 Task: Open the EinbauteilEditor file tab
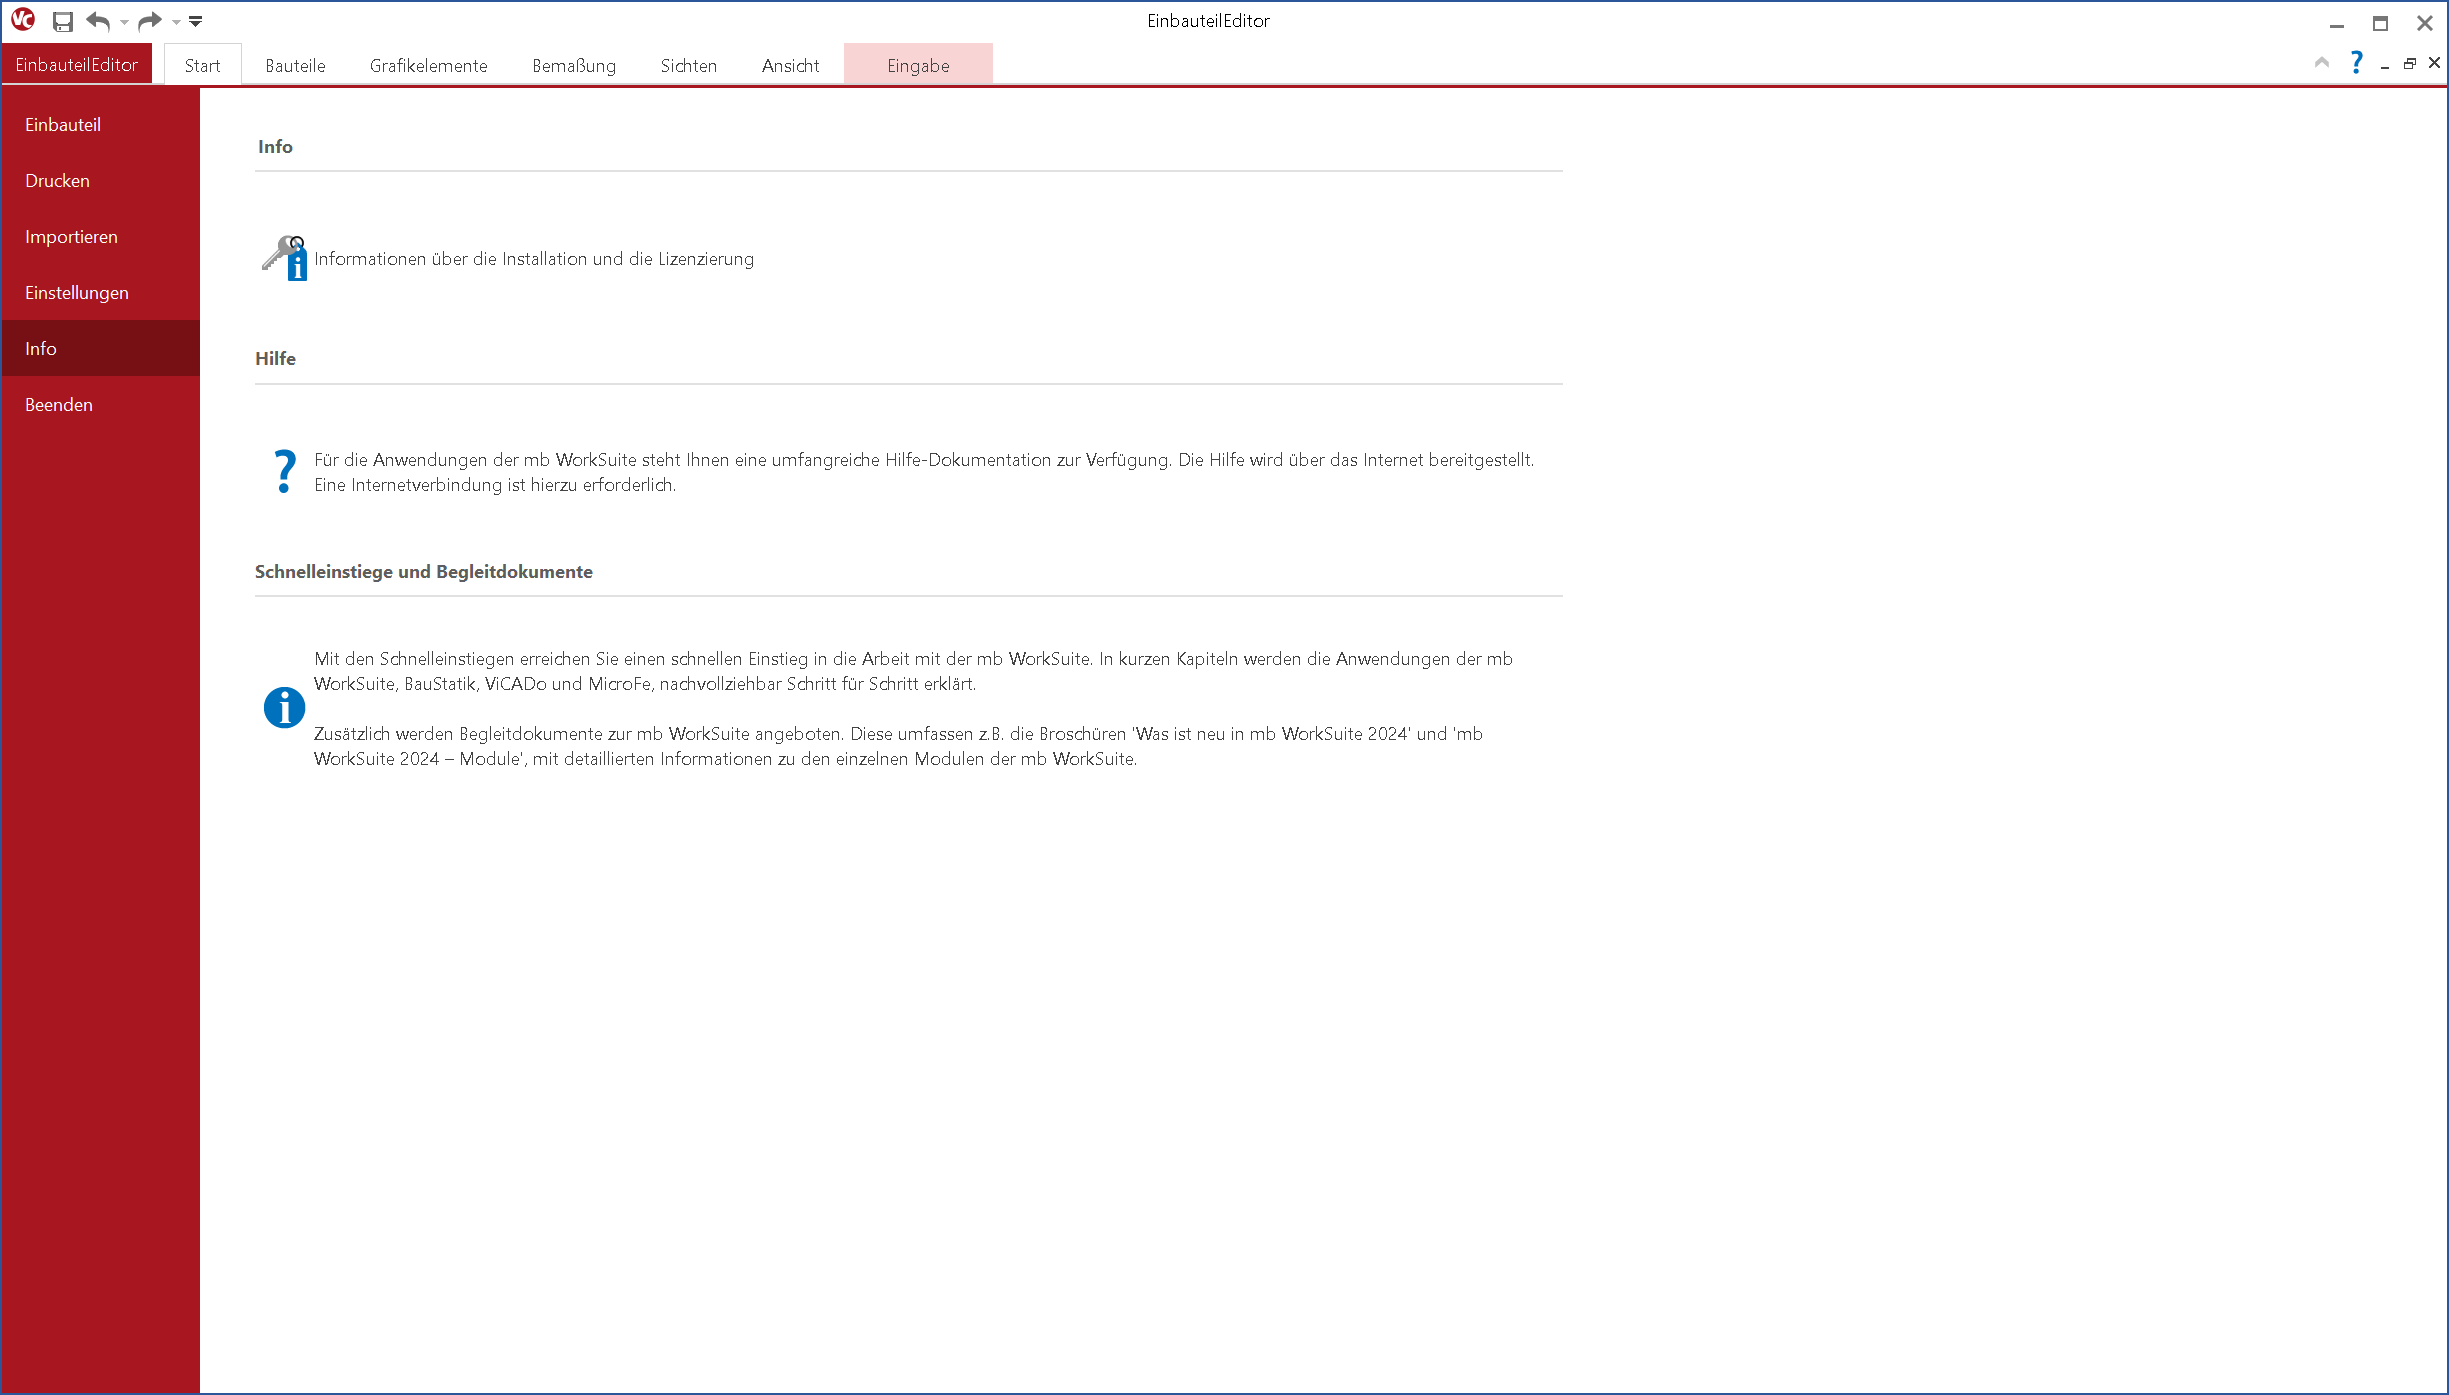point(77,64)
